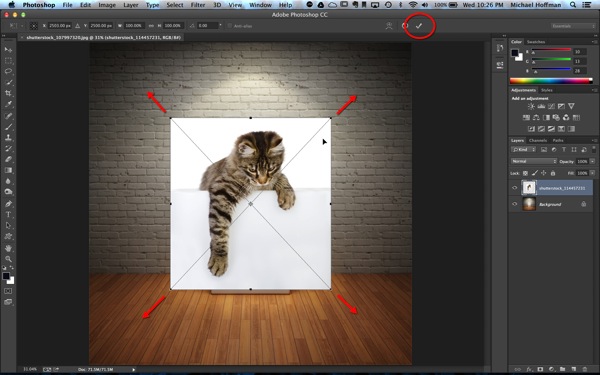Select the Healing Brush tool
The height and width of the screenshot is (375, 600).
[x=8, y=116]
